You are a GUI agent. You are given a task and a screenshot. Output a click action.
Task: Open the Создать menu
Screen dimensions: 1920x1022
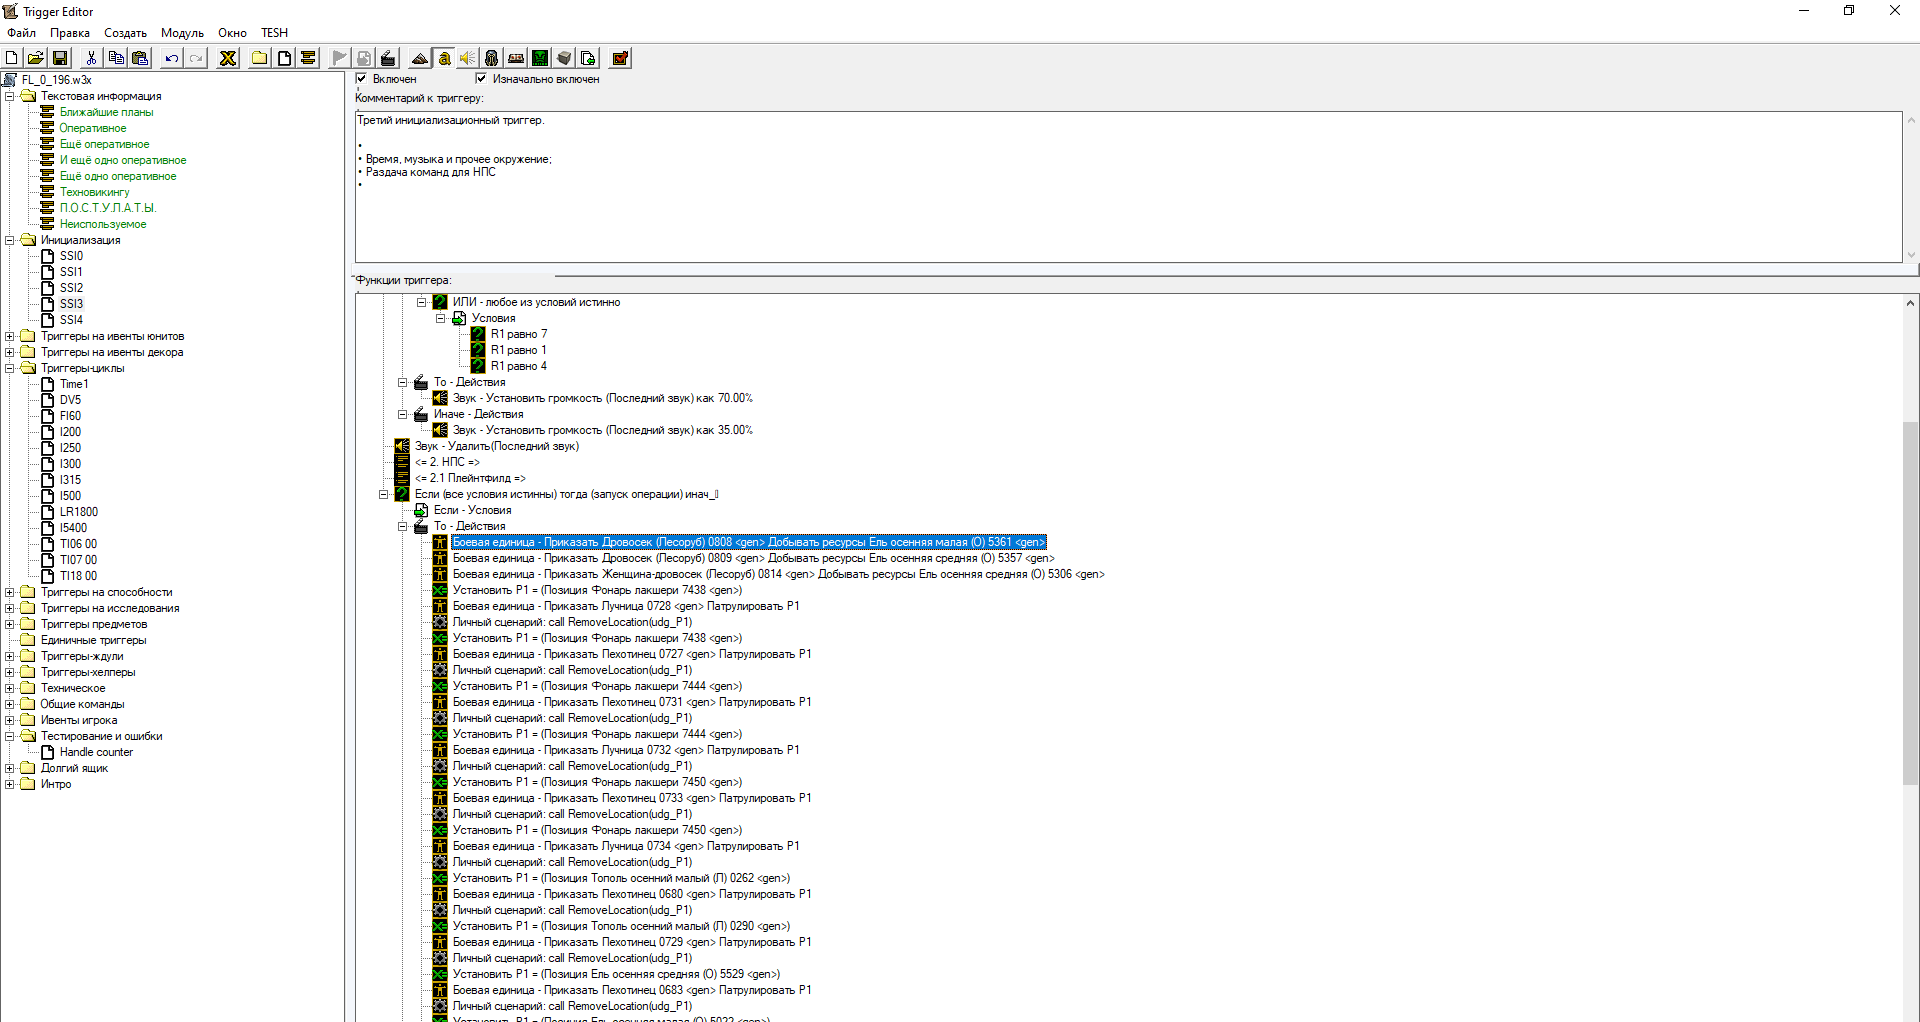pyautogui.click(x=125, y=33)
